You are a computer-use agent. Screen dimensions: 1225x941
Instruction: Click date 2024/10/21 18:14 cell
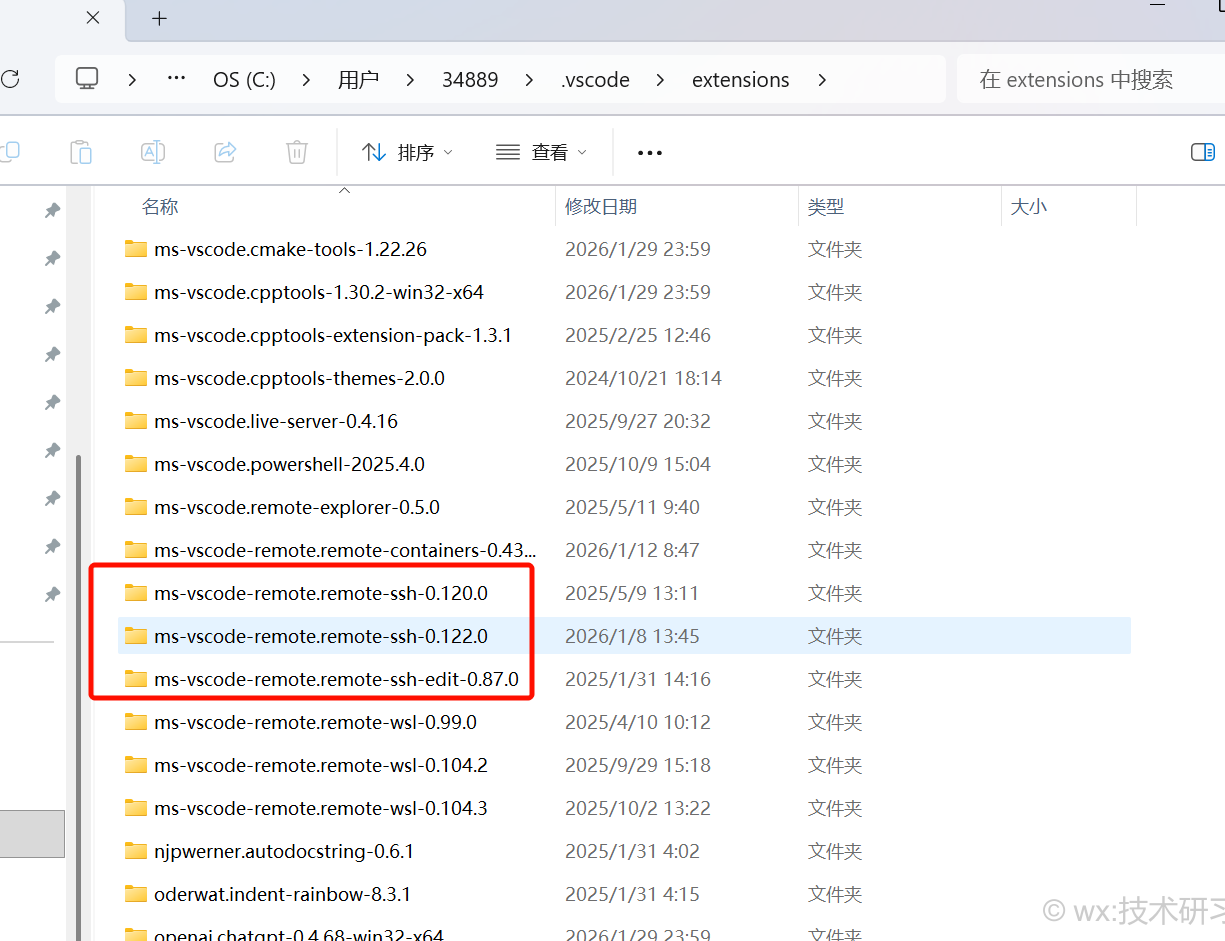pos(643,378)
